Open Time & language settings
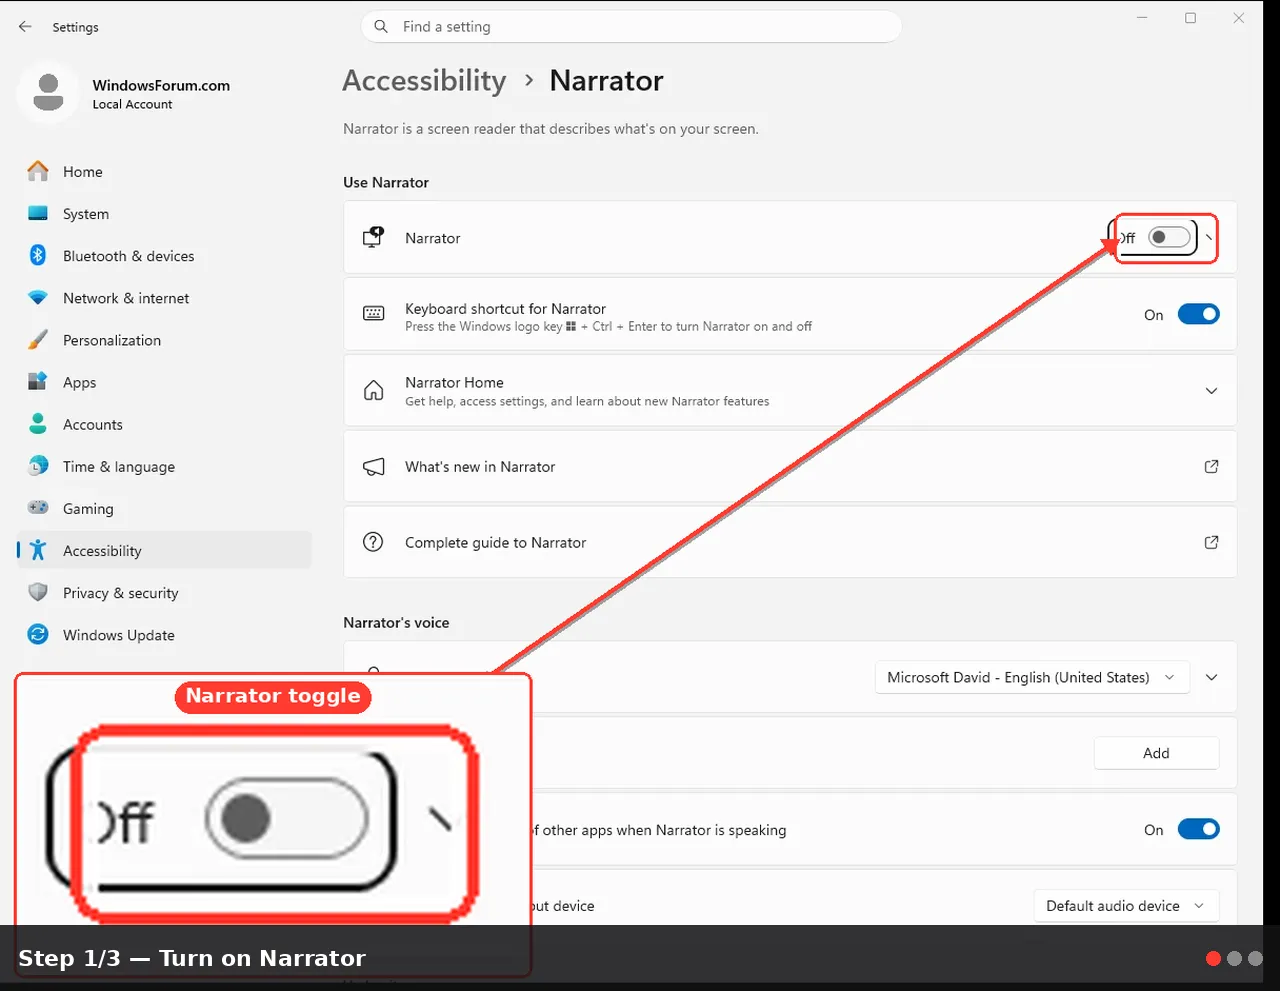 (x=119, y=466)
